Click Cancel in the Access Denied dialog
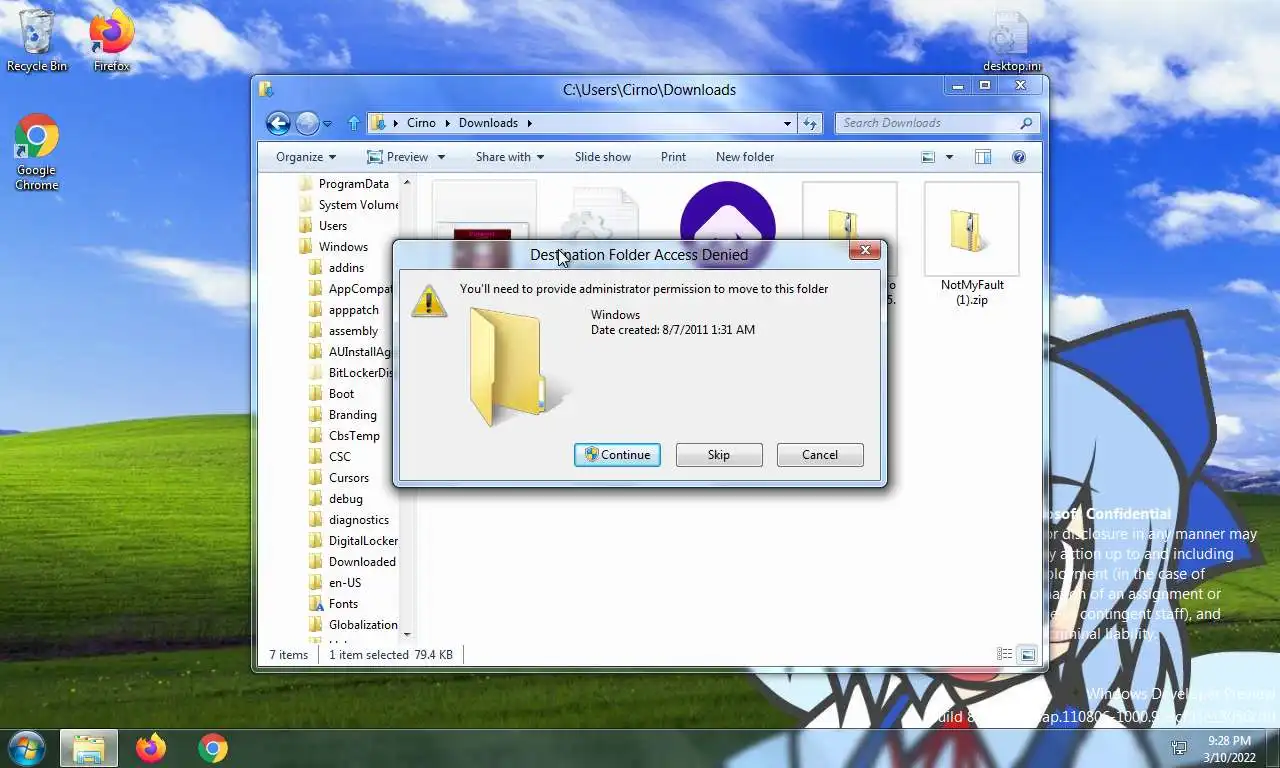Viewport: 1280px width, 768px height. click(x=820, y=455)
